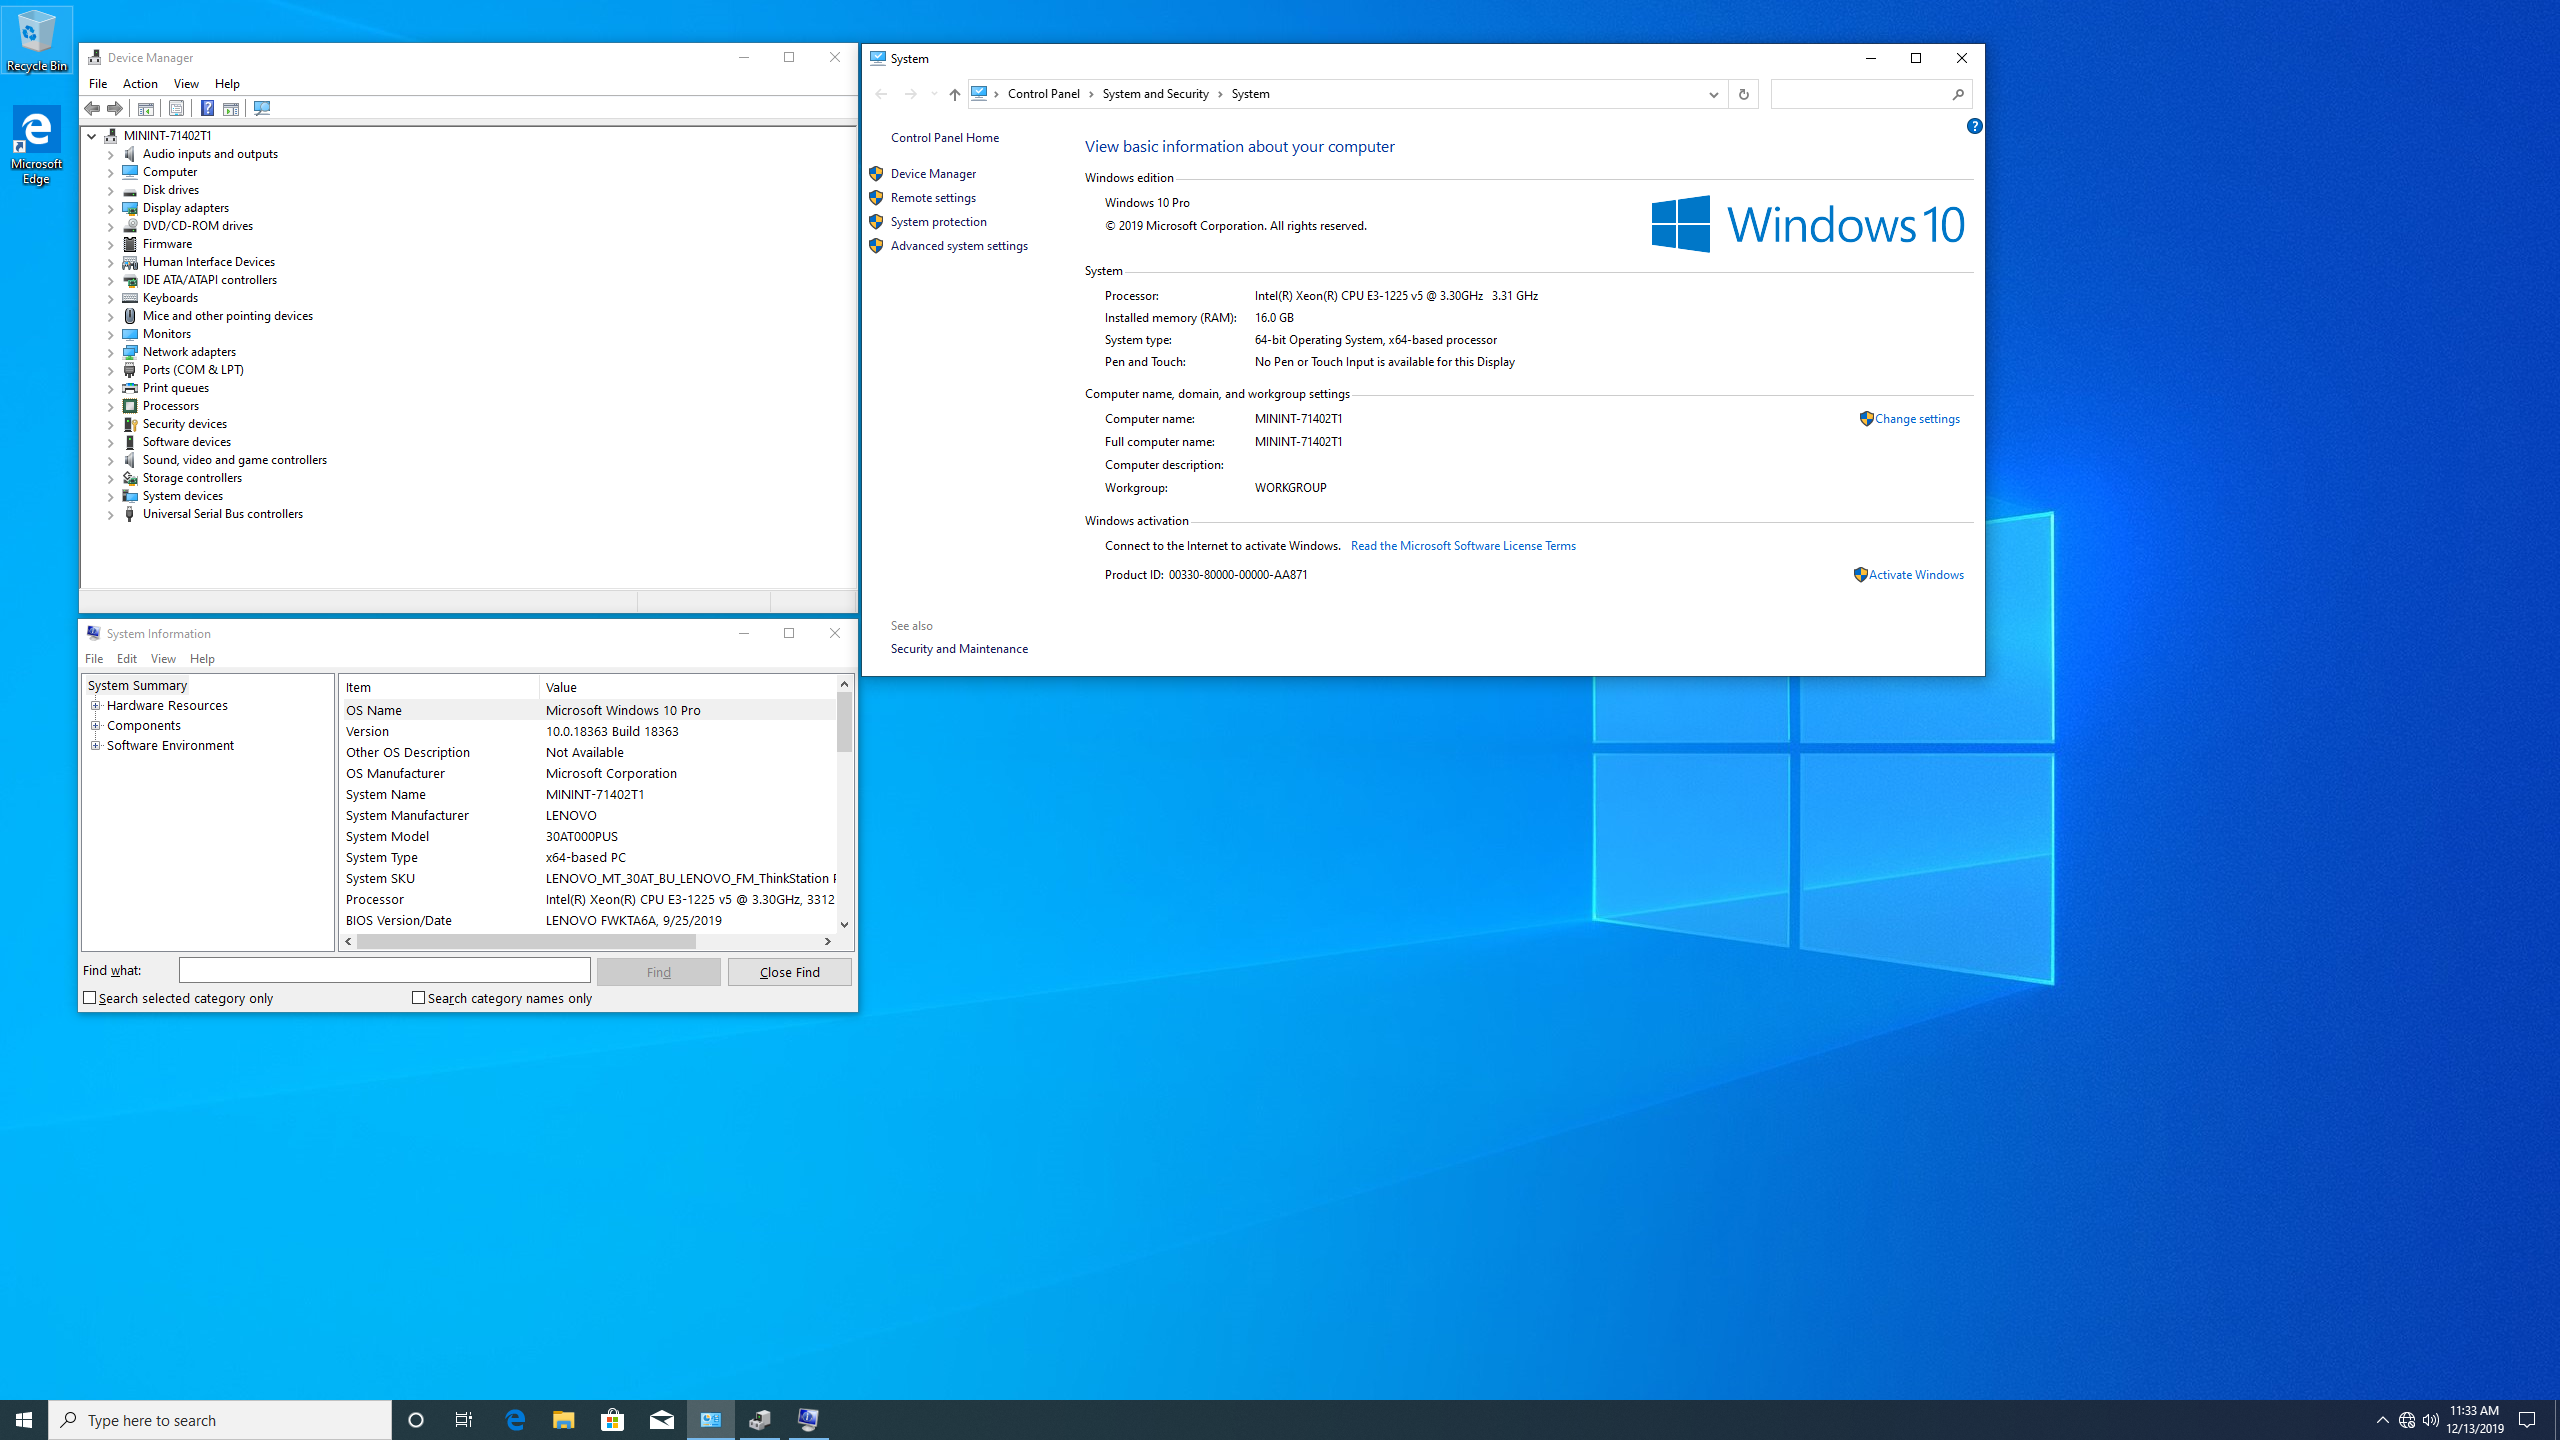The height and width of the screenshot is (1440, 2560).
Task: Click Scan for hardware changes icon
Action: [262, 108]
